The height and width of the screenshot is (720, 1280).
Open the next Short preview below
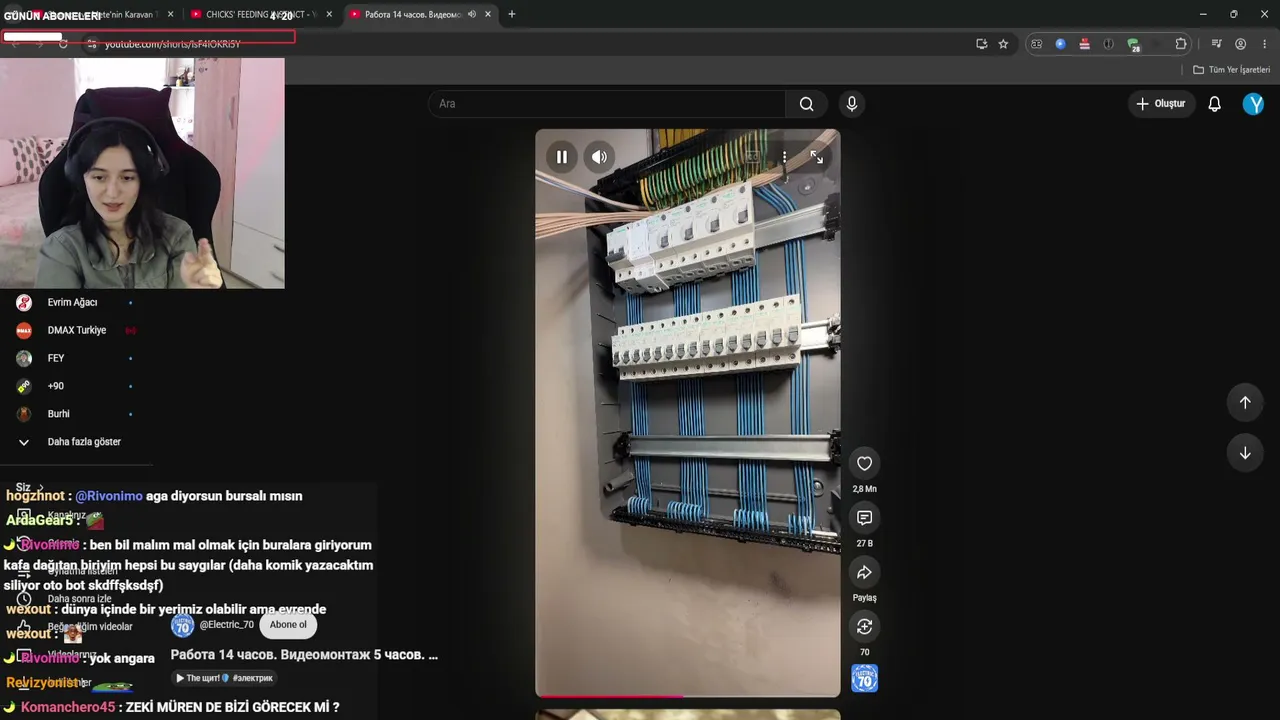tap(688, 715)
